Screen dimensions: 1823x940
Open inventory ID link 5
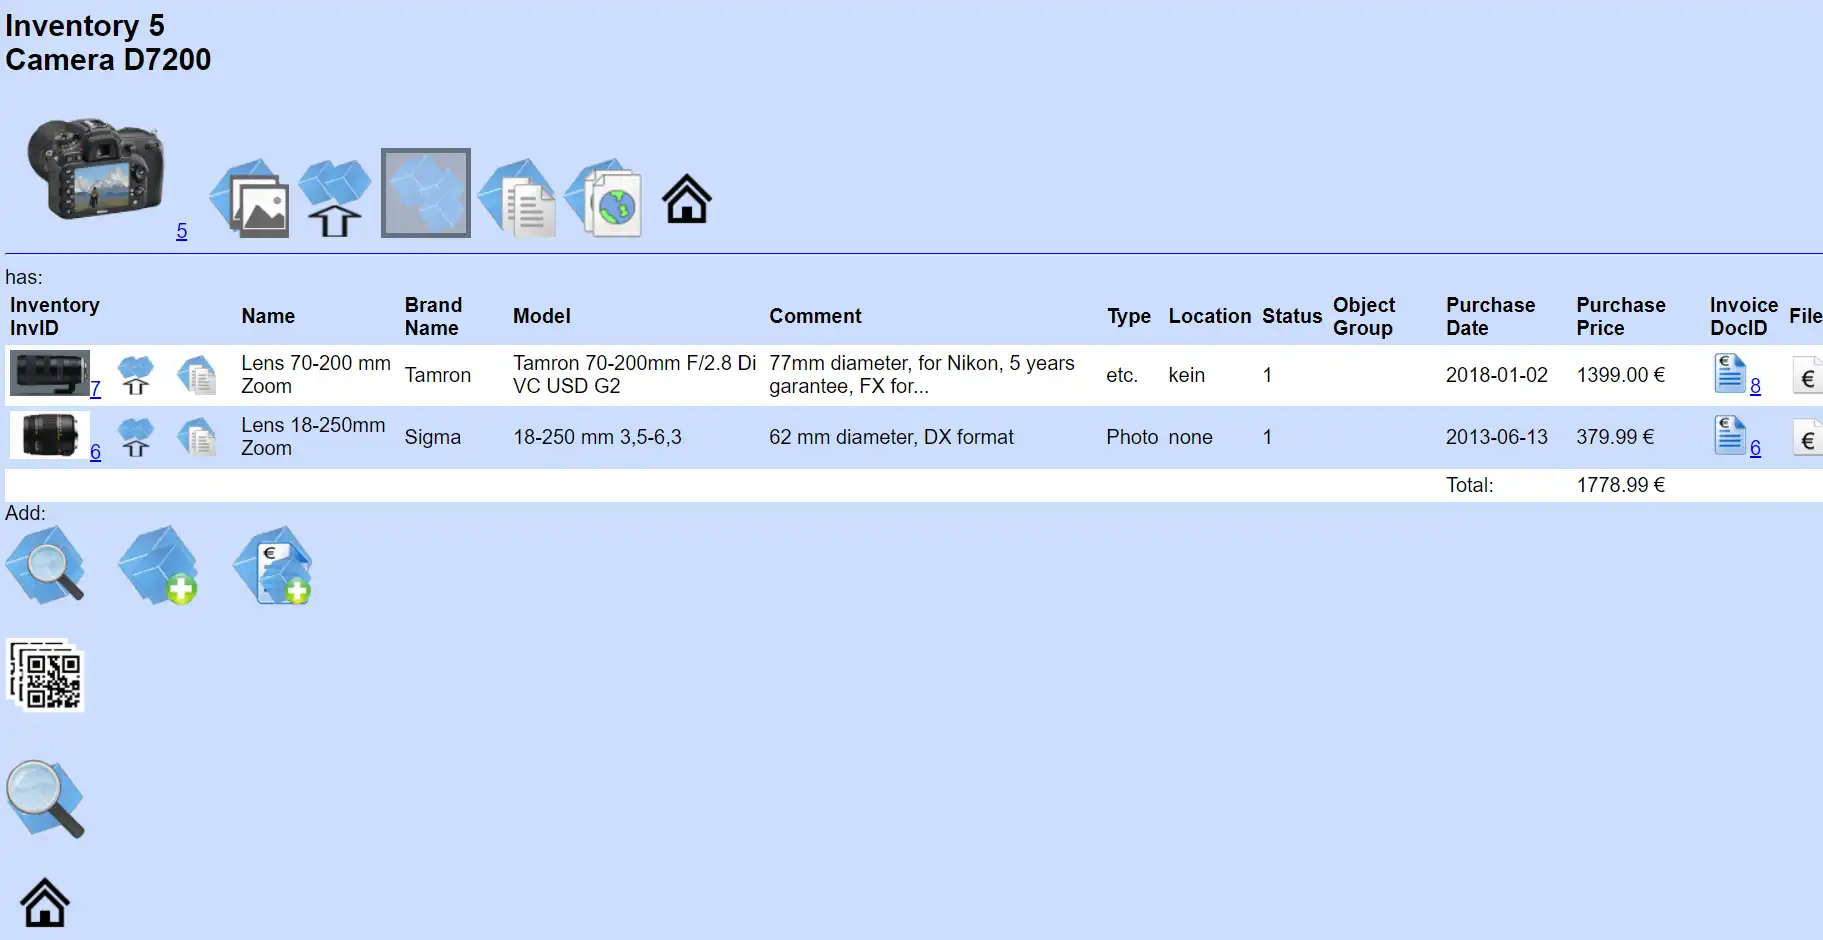(181, 231)
